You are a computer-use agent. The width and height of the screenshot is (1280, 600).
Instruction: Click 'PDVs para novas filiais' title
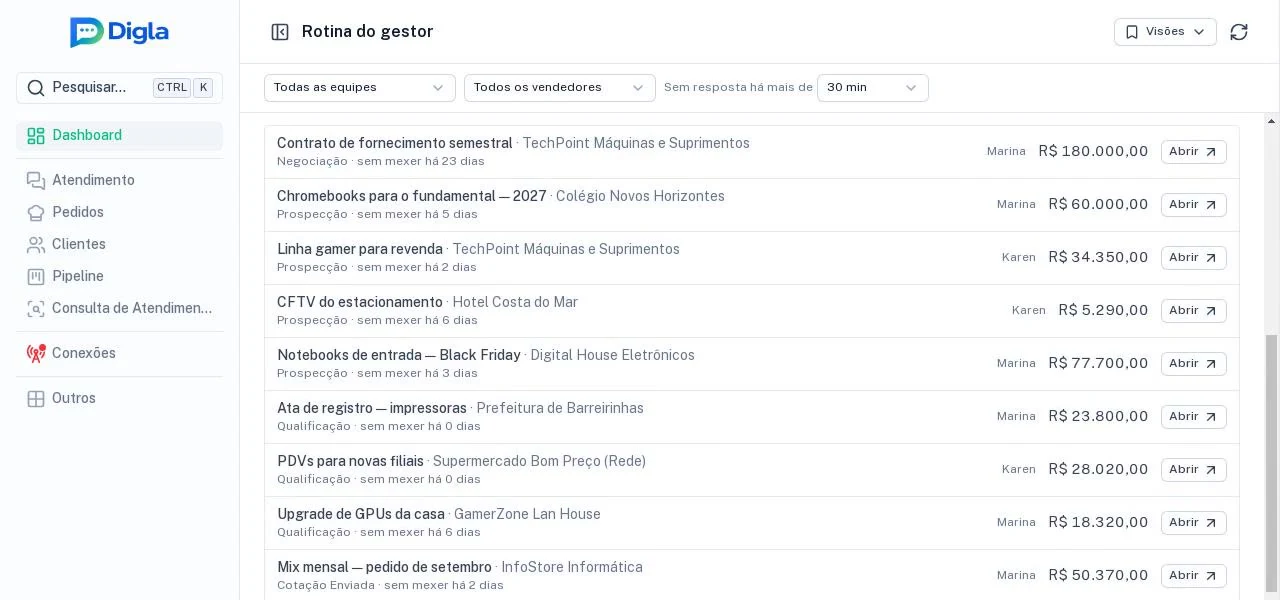[x=350, y=461]
